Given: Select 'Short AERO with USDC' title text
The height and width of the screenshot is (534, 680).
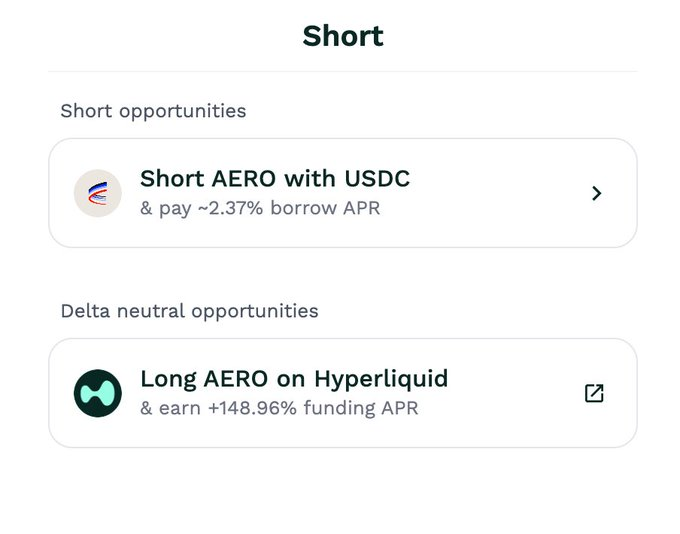Looking at the screenshot, I should point(275,179).
